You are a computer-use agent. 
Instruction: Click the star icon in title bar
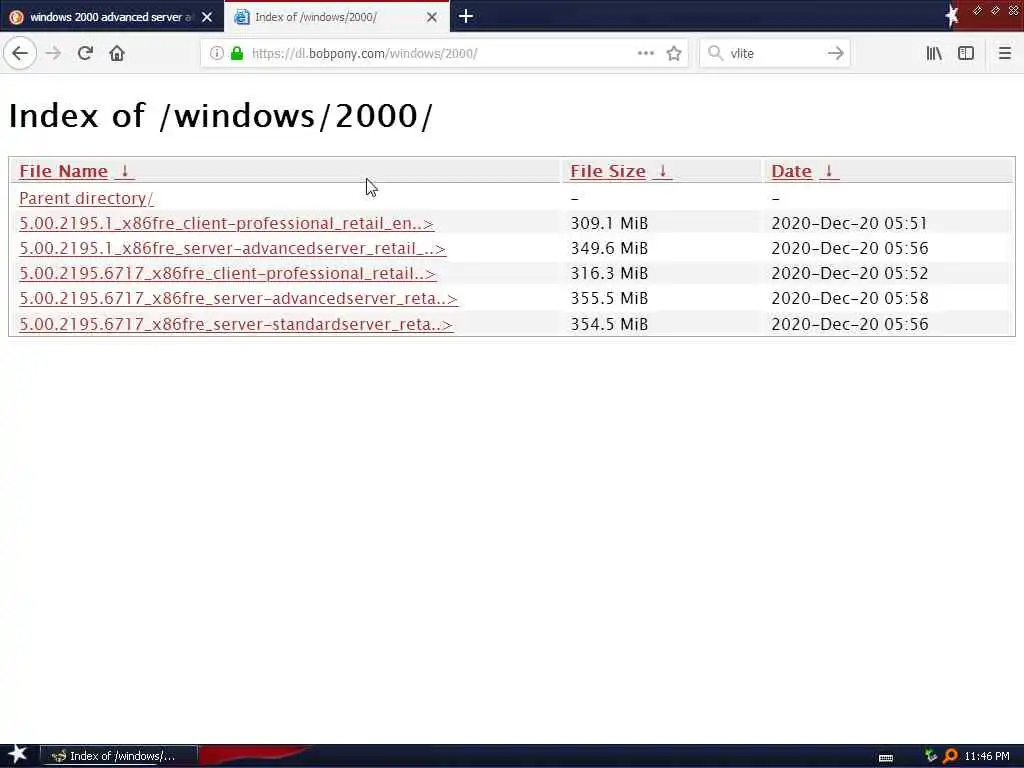(952, 16)
